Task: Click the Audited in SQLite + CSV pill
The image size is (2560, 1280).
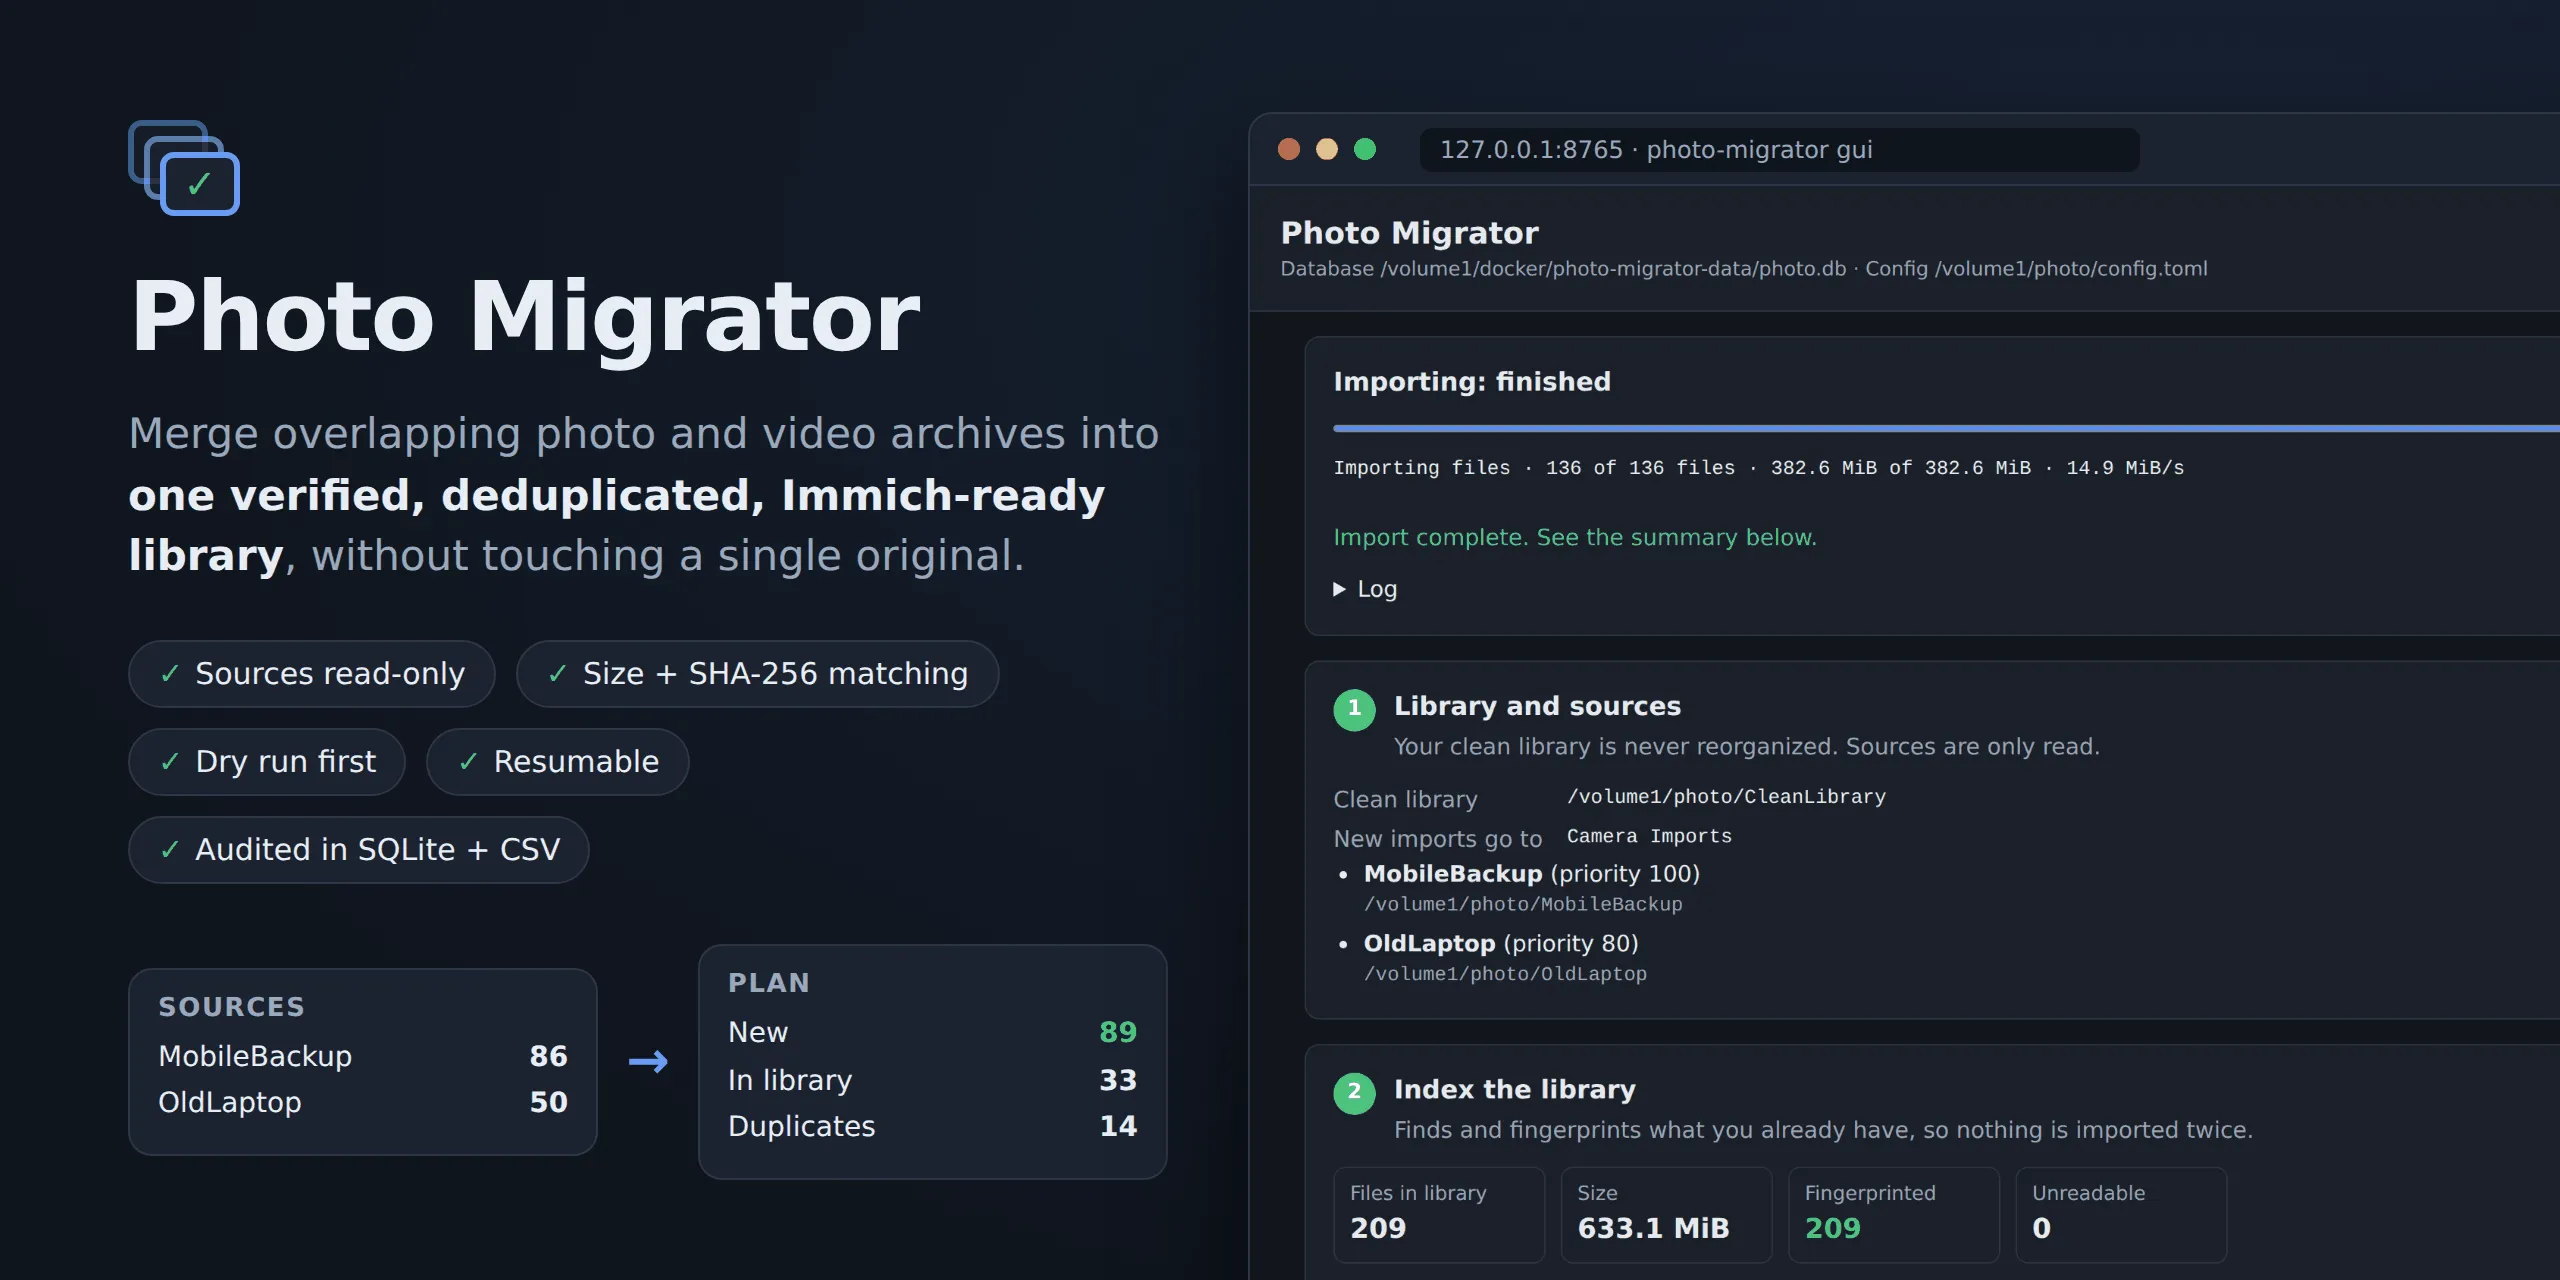Action: 359,850
